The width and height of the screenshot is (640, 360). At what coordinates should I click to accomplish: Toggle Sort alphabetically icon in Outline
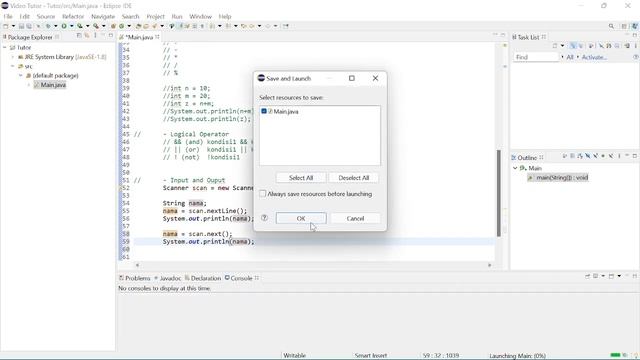pos(580,156)
